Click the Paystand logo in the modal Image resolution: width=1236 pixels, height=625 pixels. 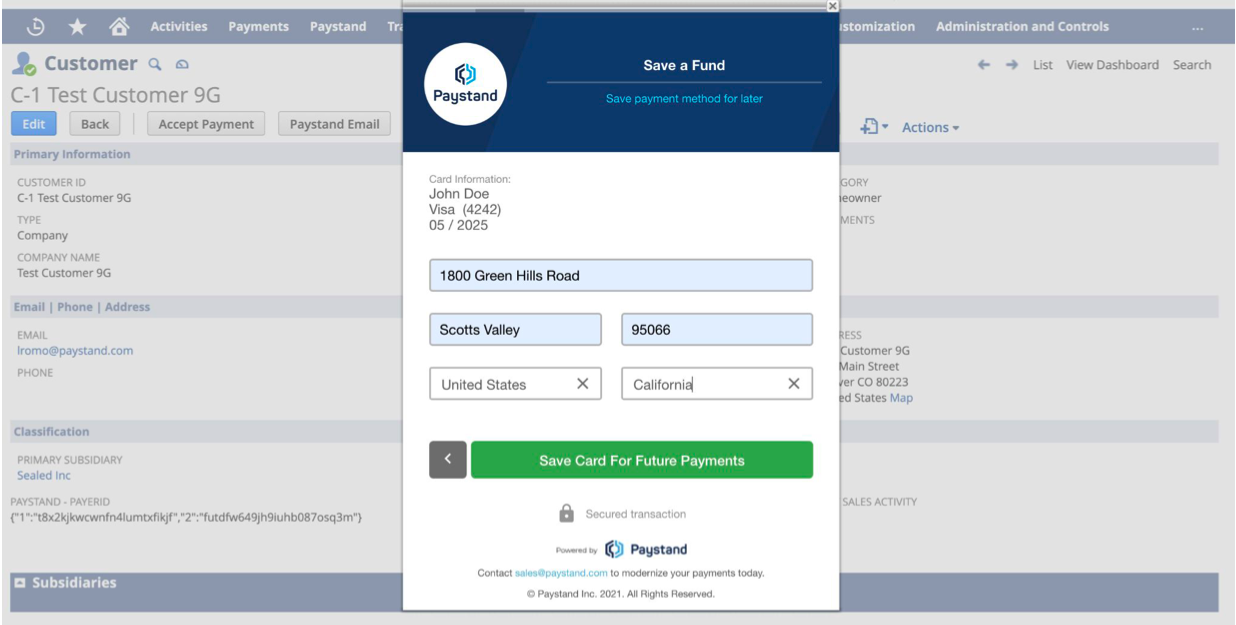coord(464,84)
